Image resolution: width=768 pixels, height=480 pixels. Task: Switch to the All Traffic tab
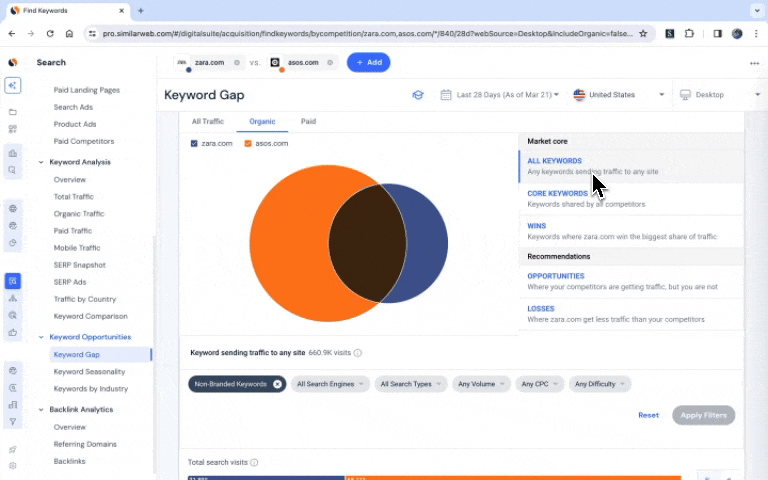pos(208,121)
